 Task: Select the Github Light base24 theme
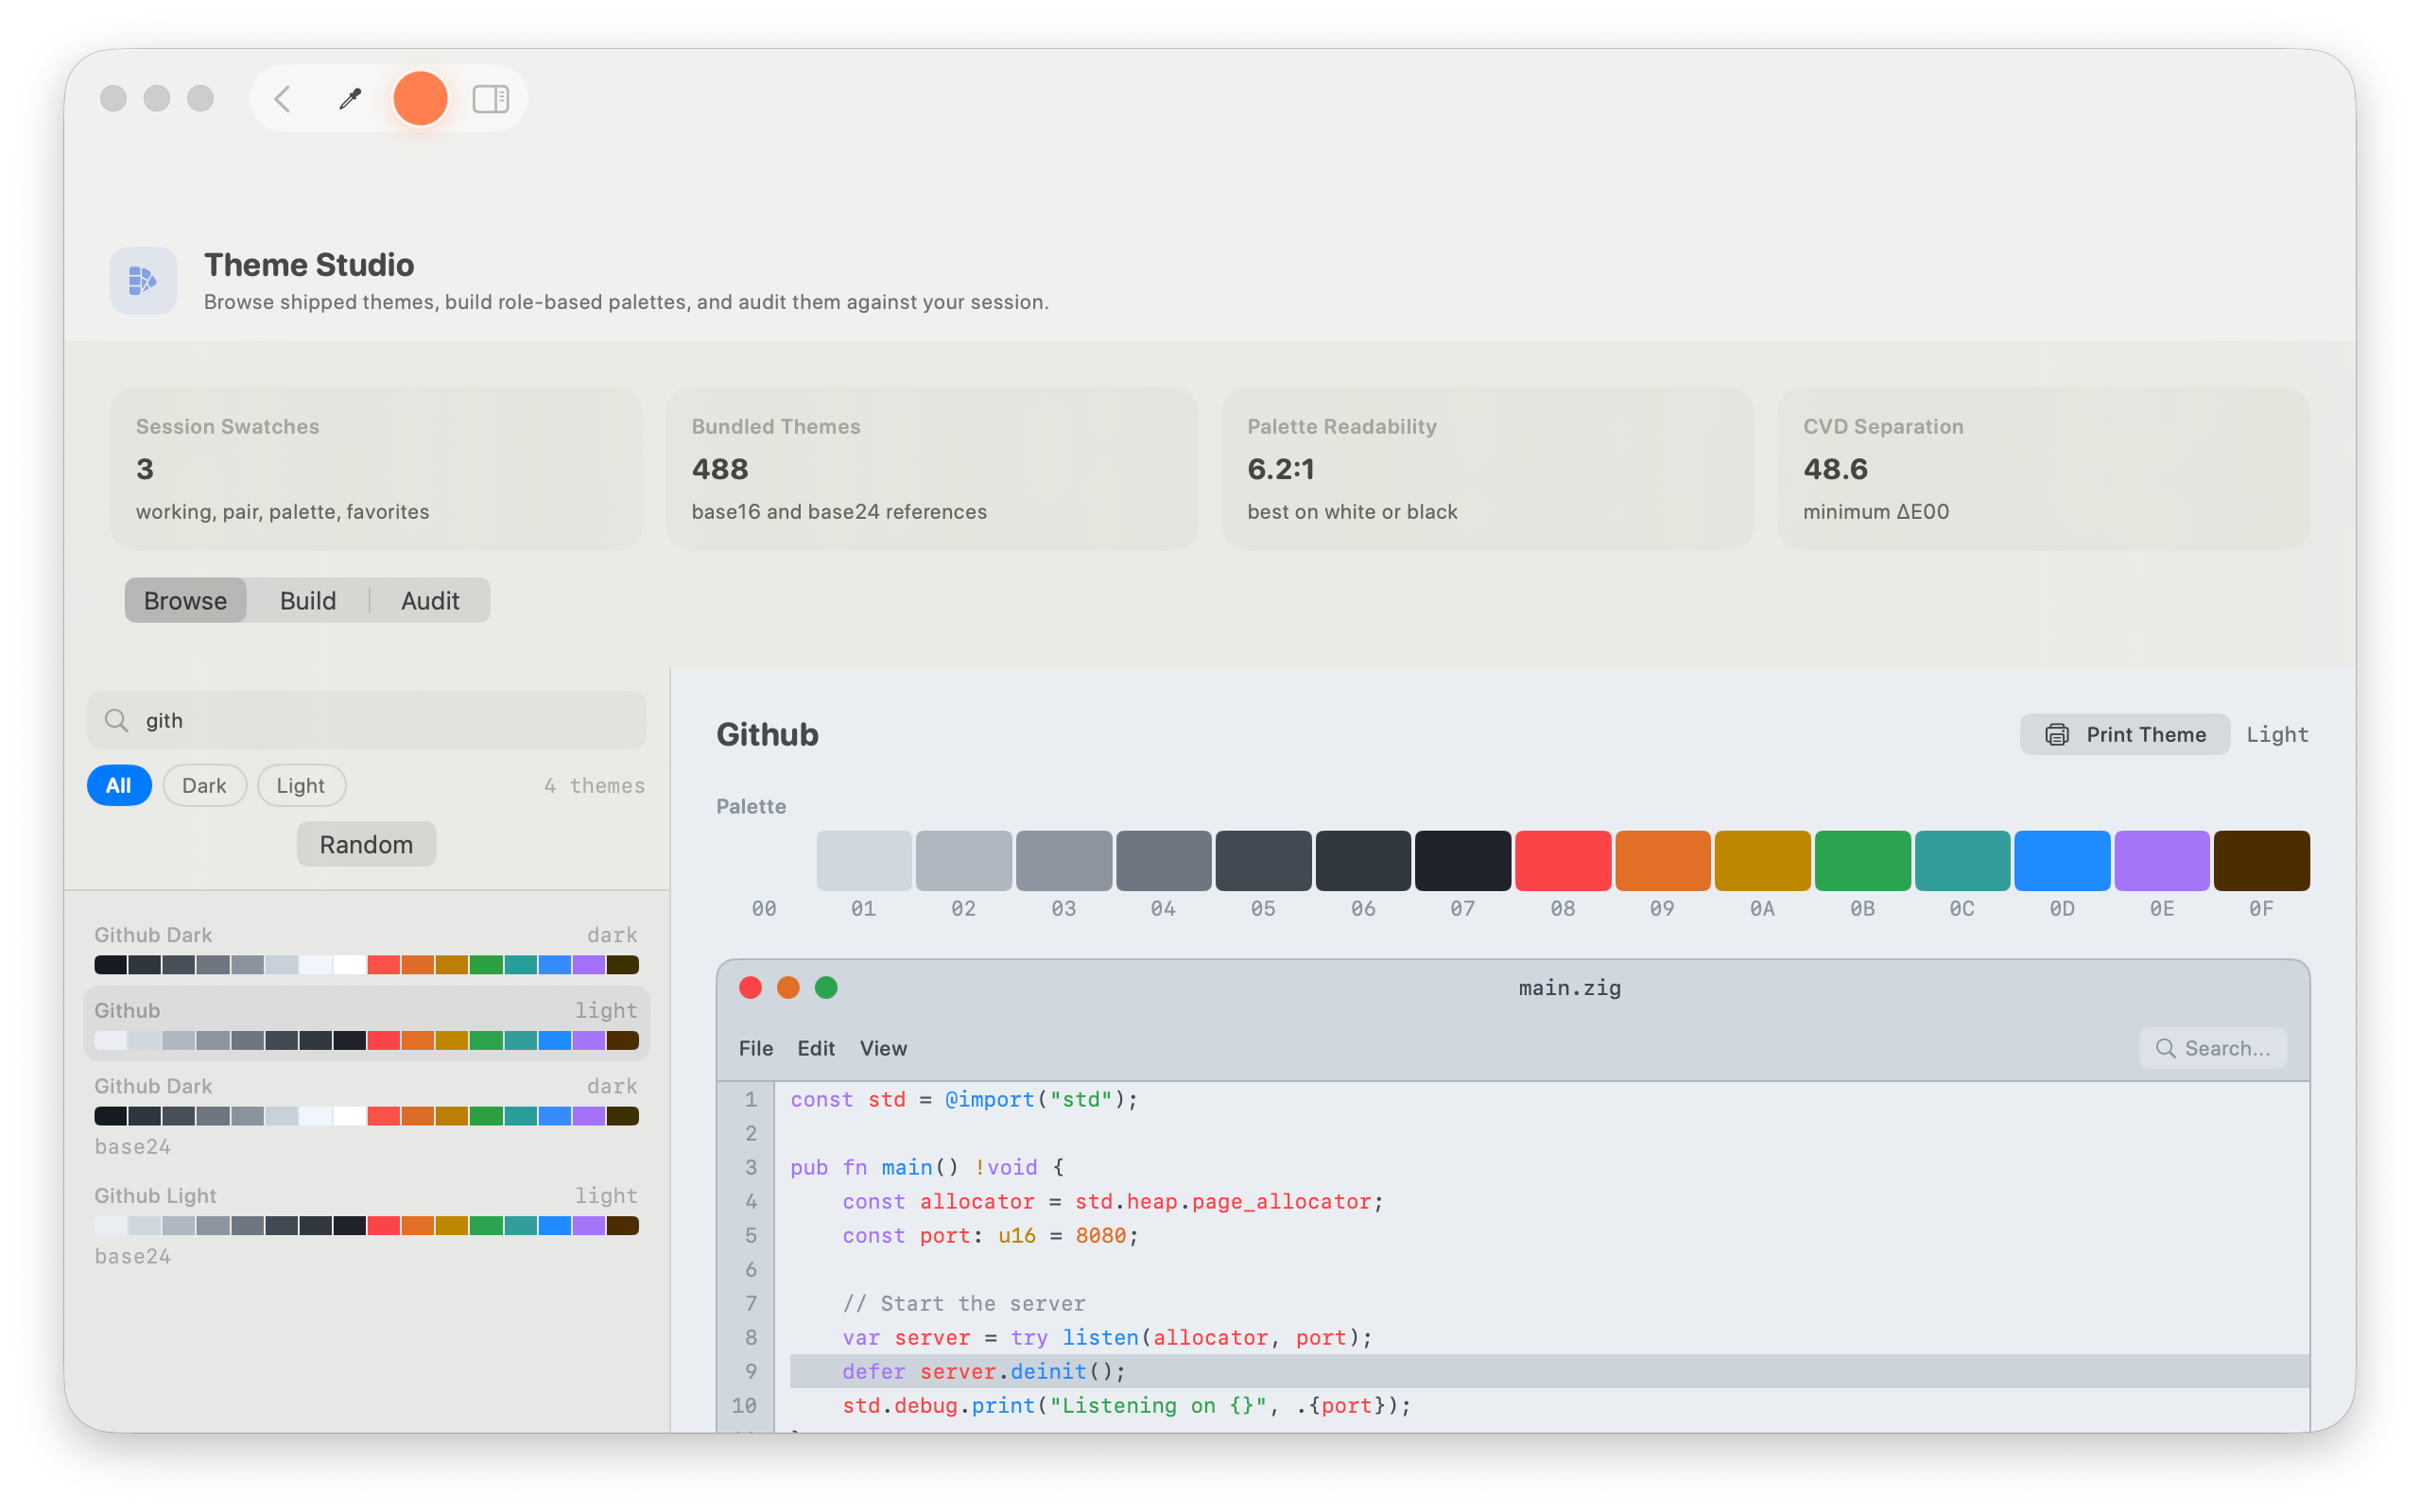tap(367, 1227)
